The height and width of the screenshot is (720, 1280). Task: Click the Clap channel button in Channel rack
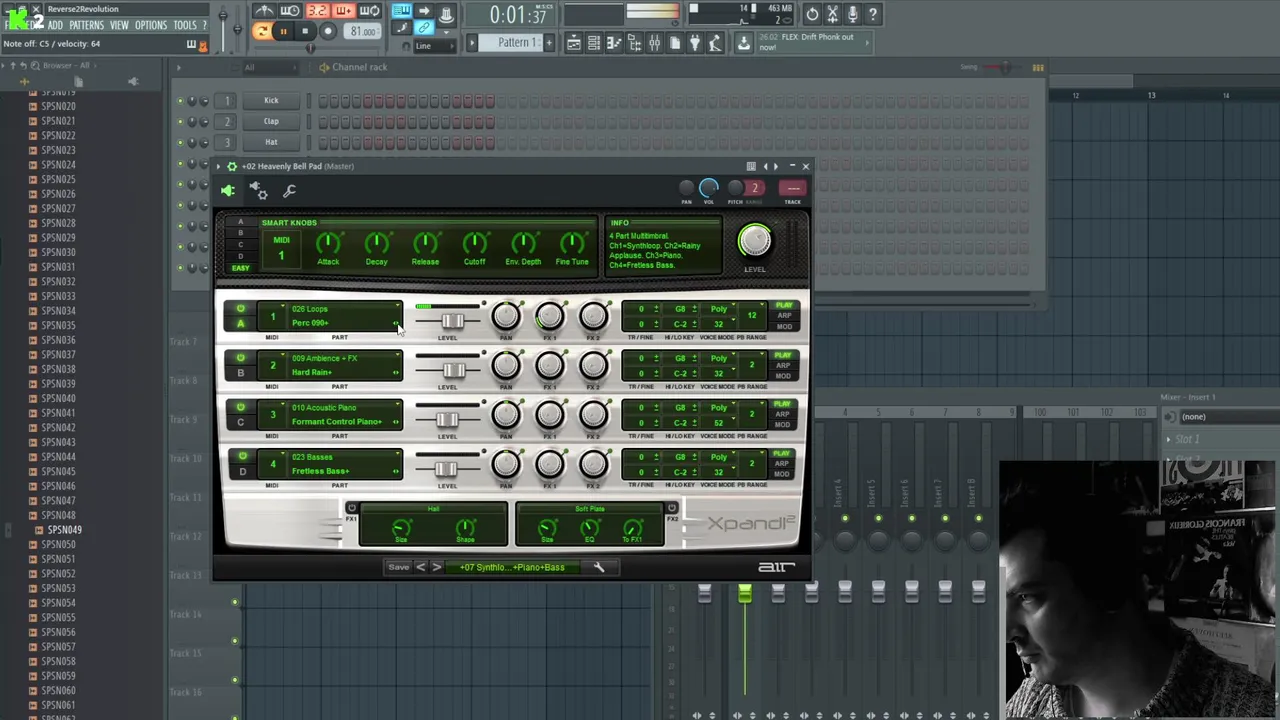click(271, 121)
